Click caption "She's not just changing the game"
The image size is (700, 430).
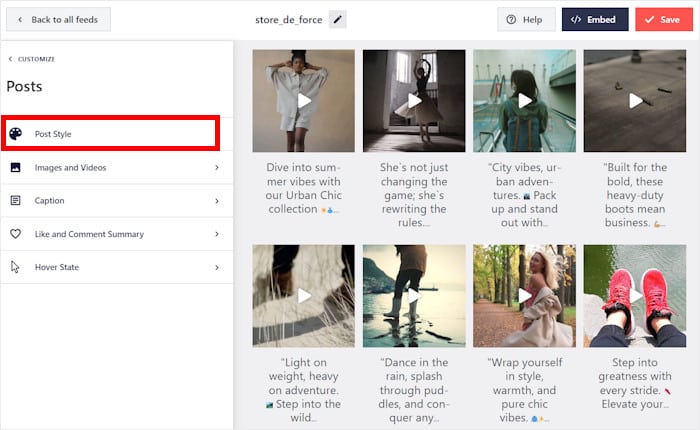point(414,195)
